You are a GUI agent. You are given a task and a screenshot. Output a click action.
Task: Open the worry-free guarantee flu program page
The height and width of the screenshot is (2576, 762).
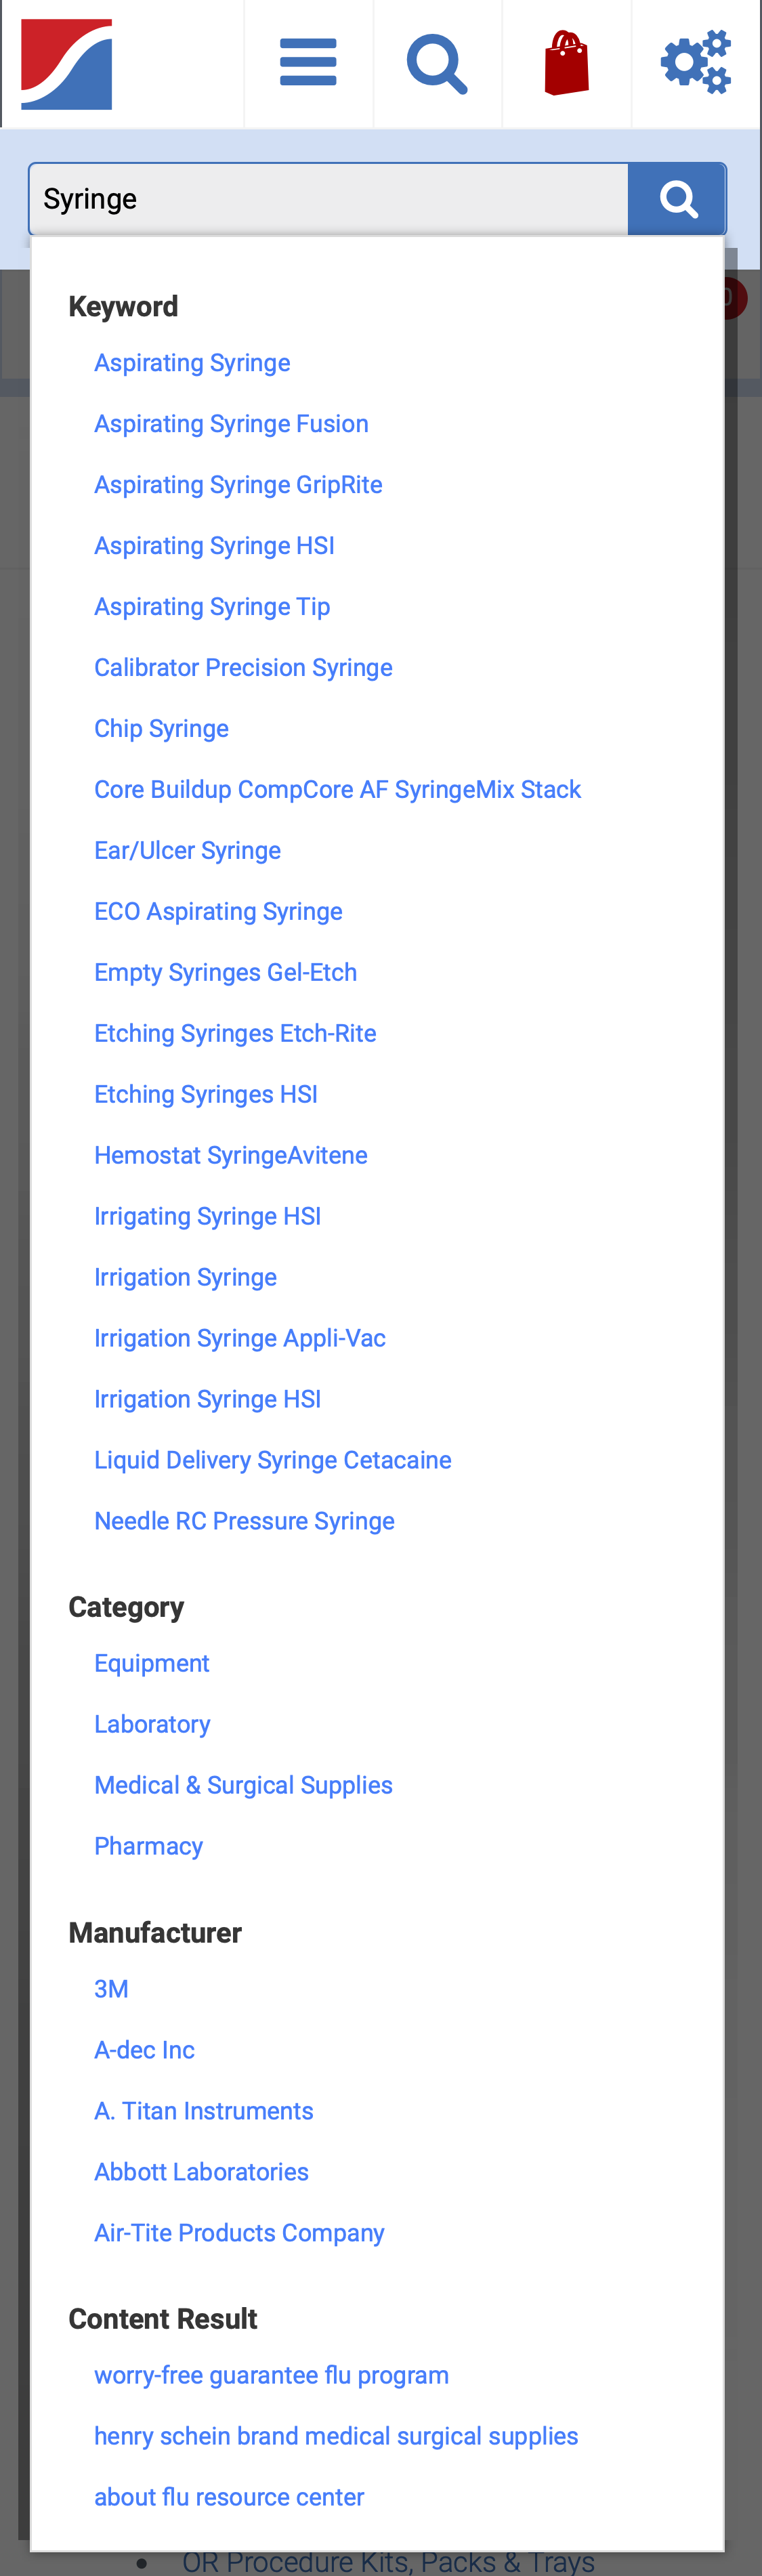(x=271, y=2375)
